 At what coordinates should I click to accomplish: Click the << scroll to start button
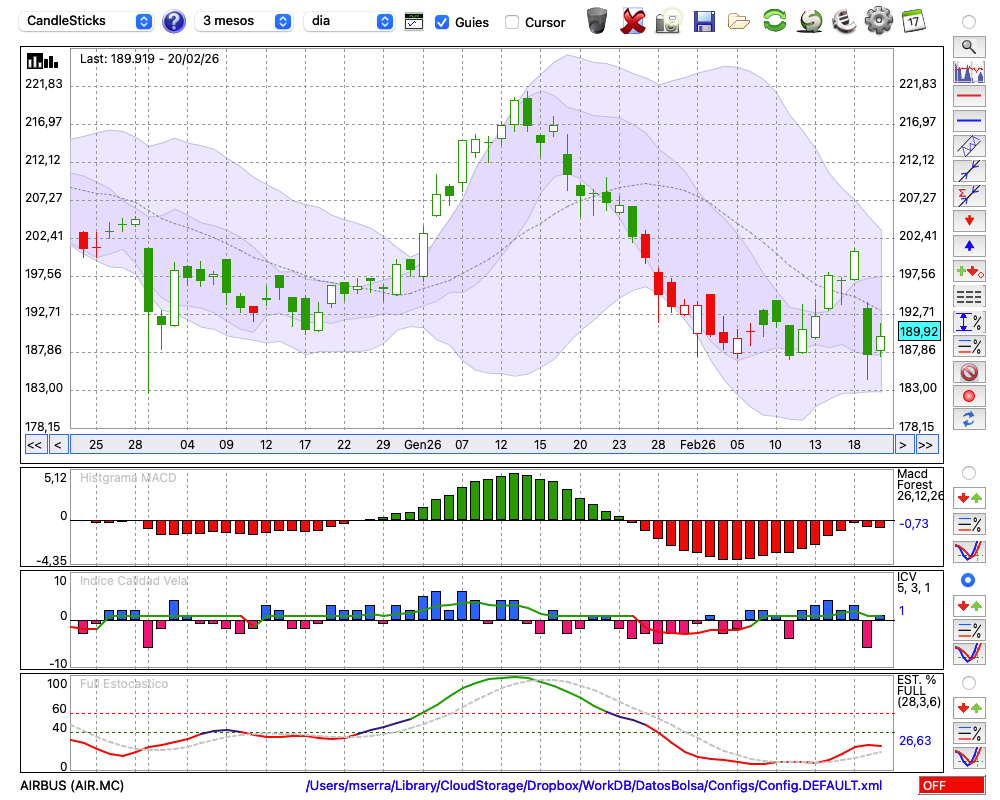pyautogui.click(x=34, y=445)
